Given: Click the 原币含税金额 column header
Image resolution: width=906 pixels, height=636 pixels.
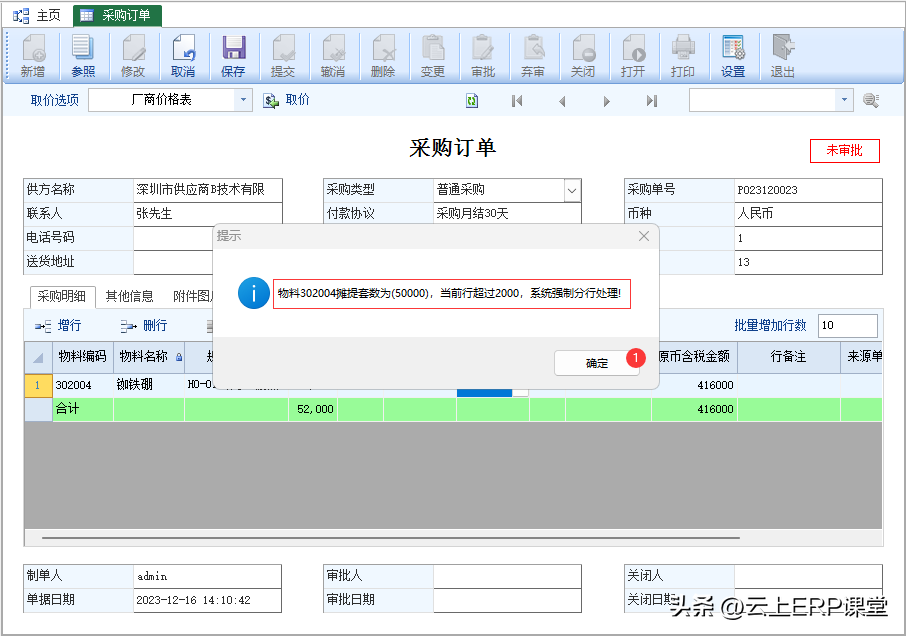Looking at the screenshot, I should tap(695, 357).
